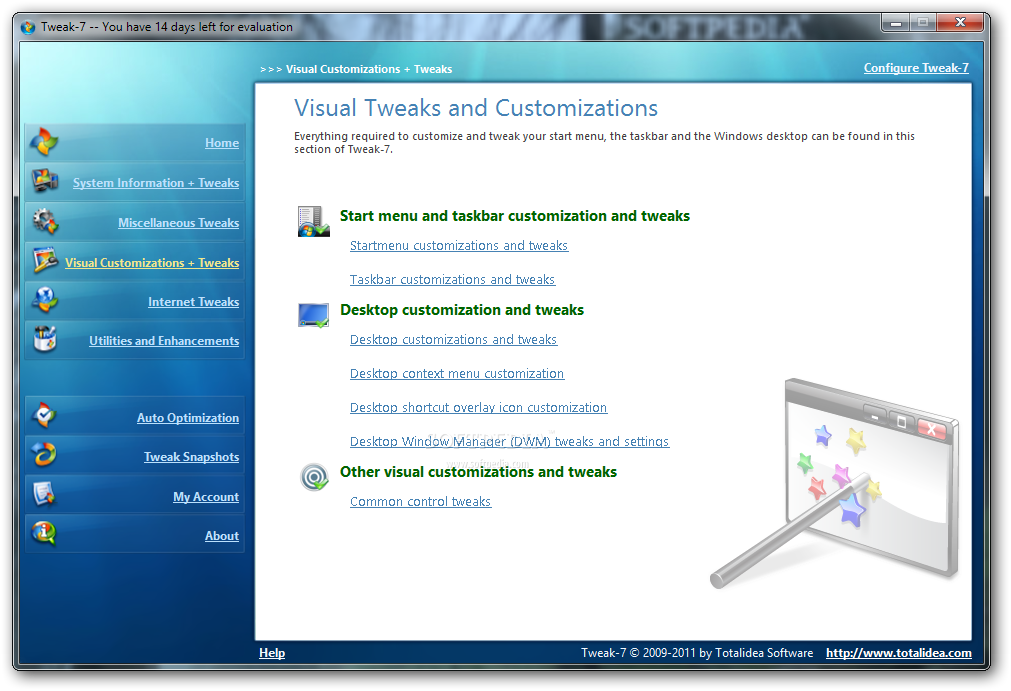Go to Miscellaneous Tweaks section
The width and height of the screenshot is (1011, 691).
pyautogui.click(x=179, y=223)
